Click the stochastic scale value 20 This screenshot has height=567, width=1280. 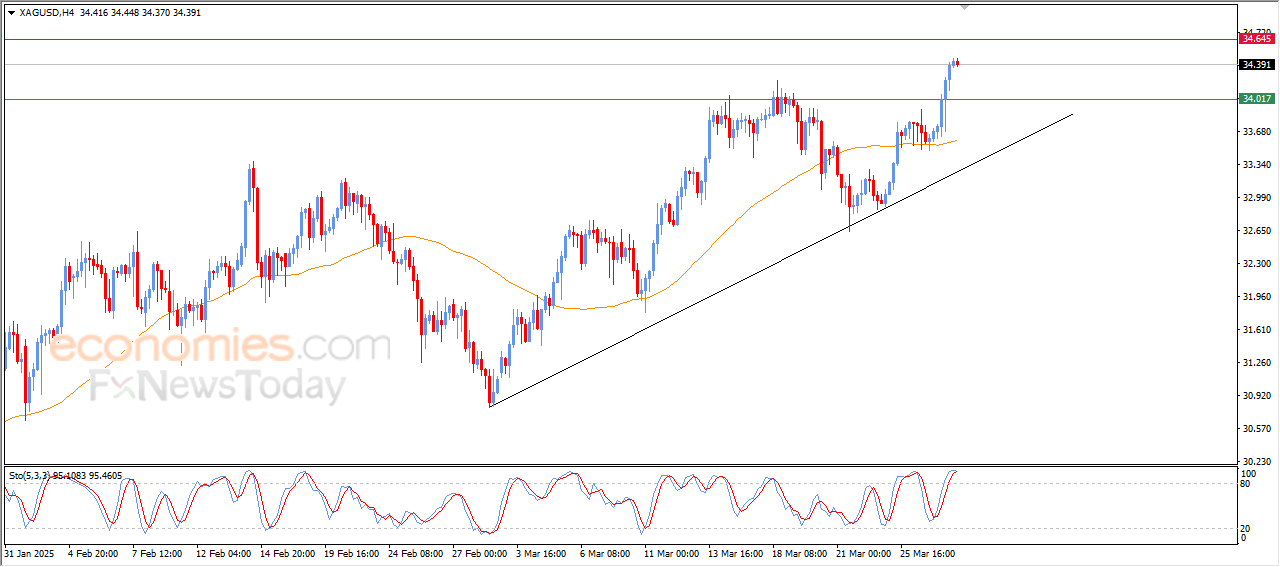pos(1246,527)
